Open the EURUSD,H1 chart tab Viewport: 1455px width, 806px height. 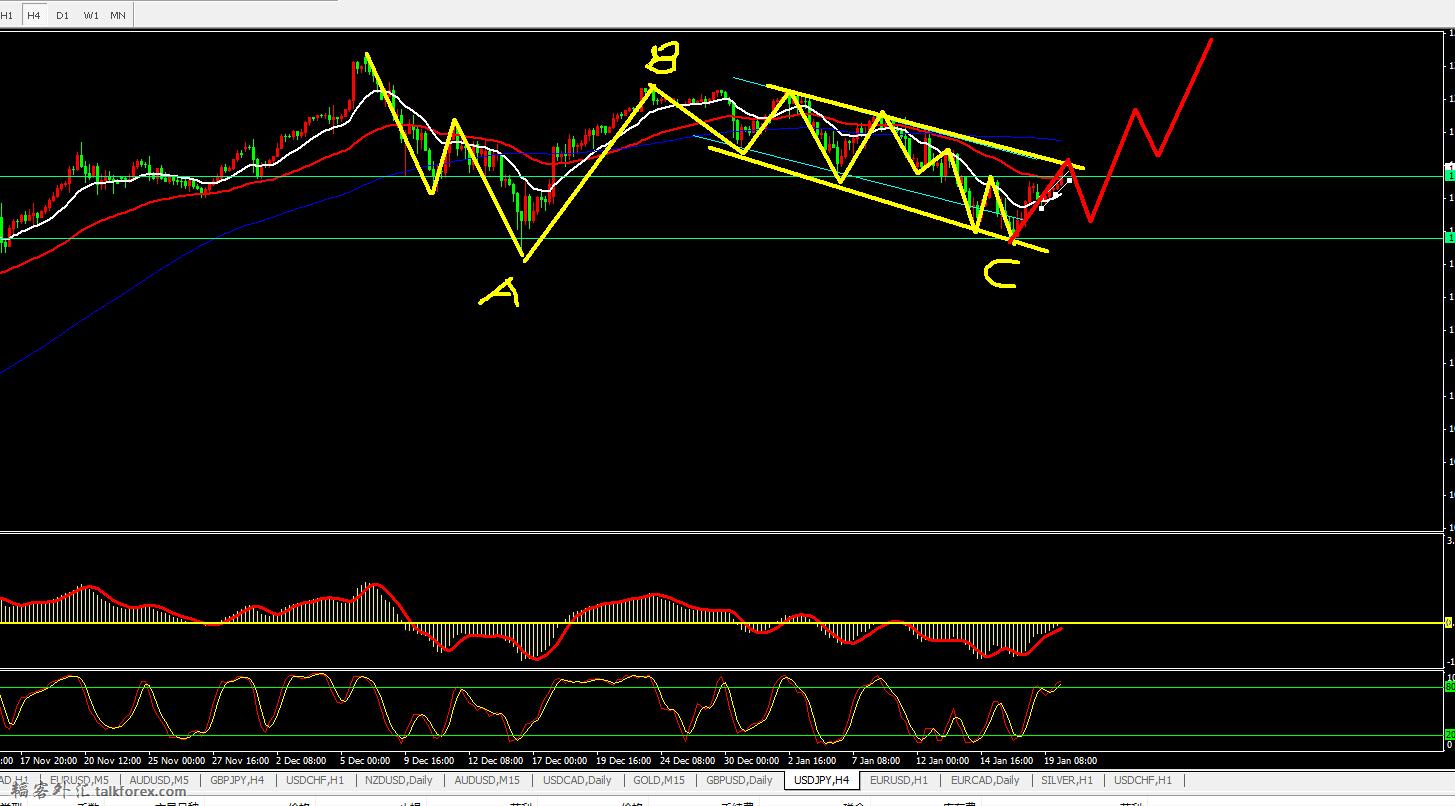pos(899,780)
